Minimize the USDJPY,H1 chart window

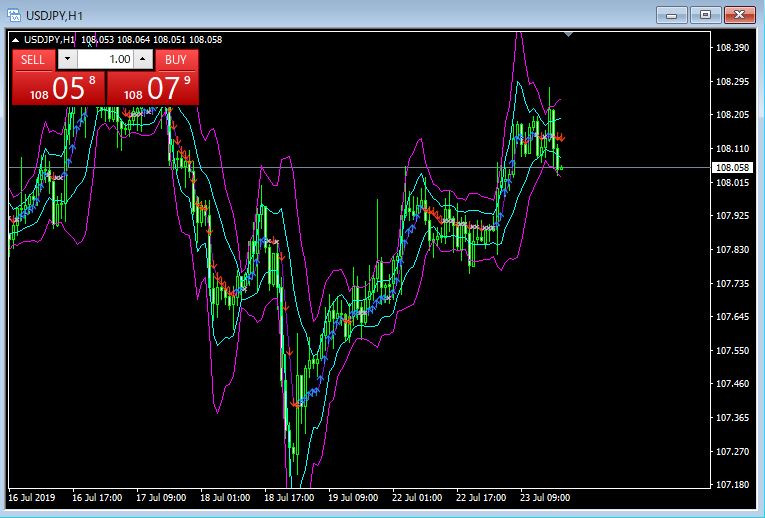point(672,15)
